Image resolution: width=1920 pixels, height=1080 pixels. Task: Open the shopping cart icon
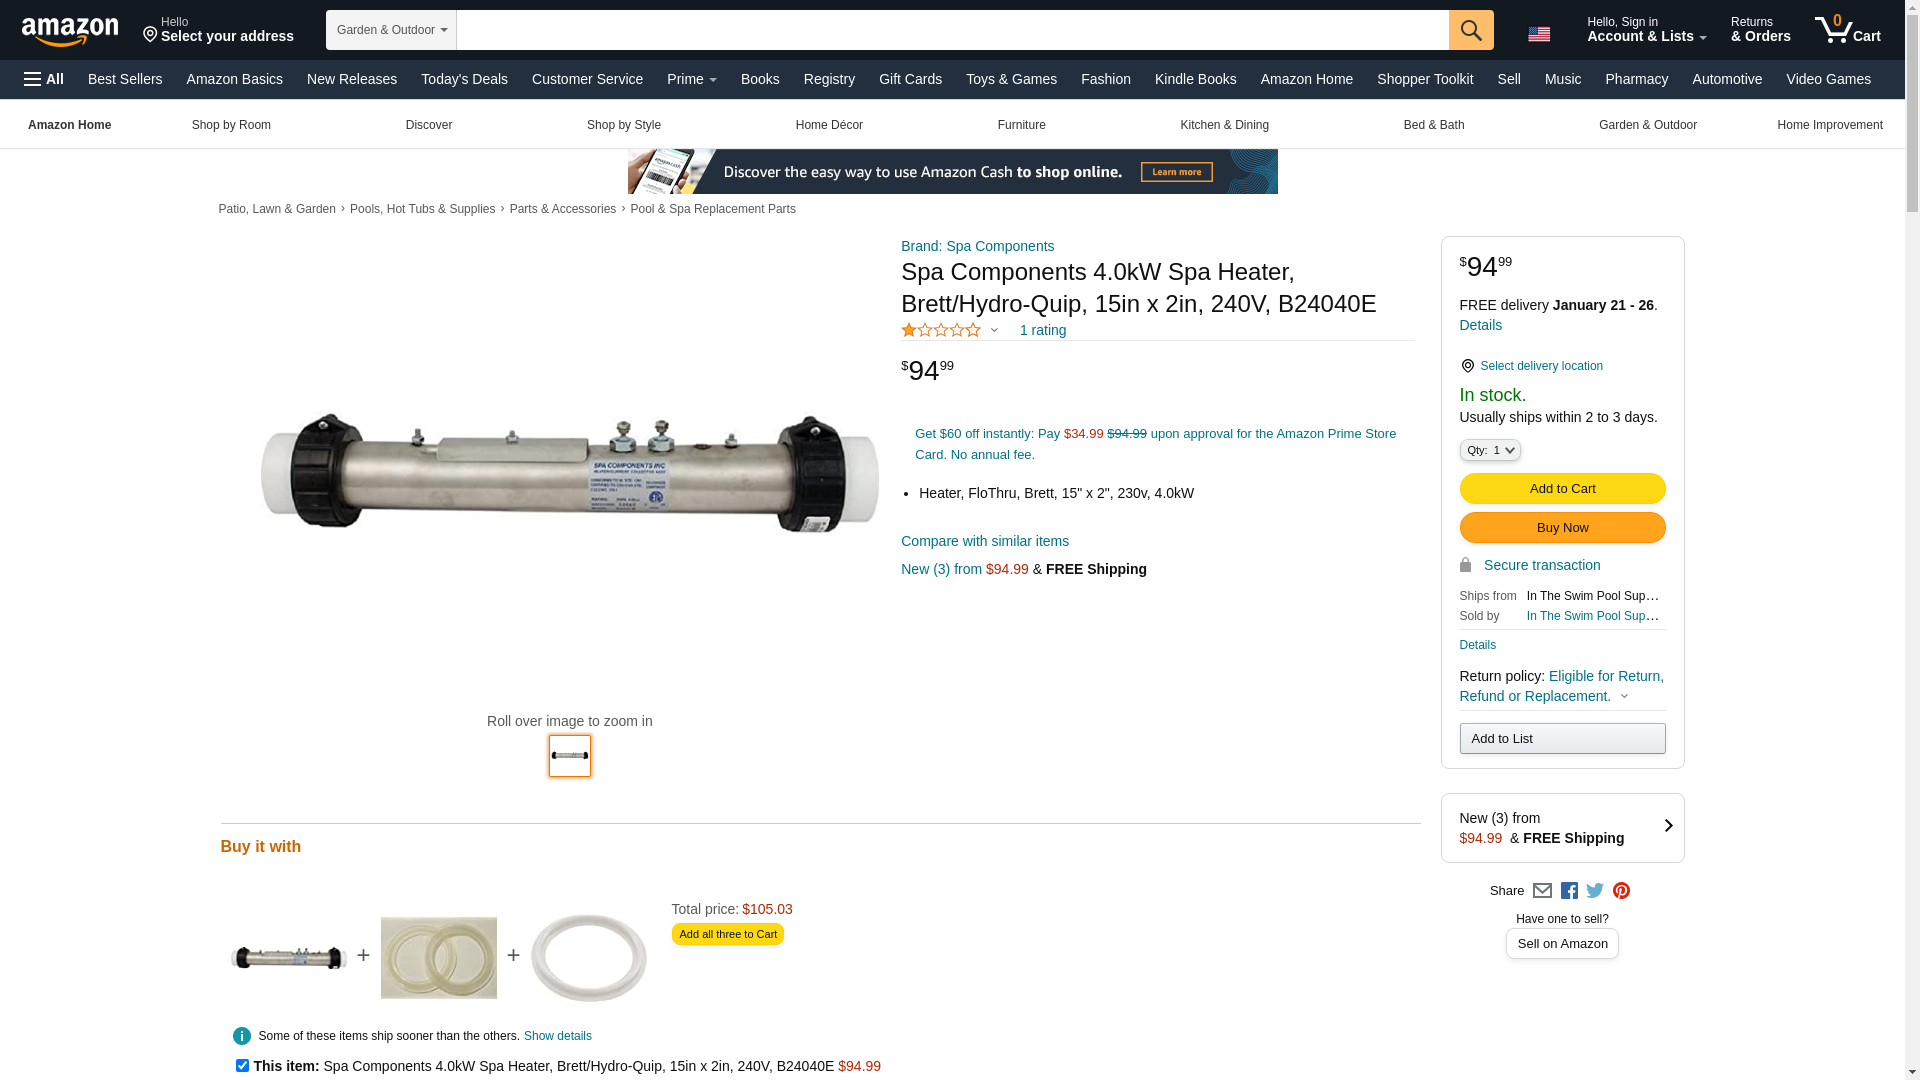point(1847,30)
